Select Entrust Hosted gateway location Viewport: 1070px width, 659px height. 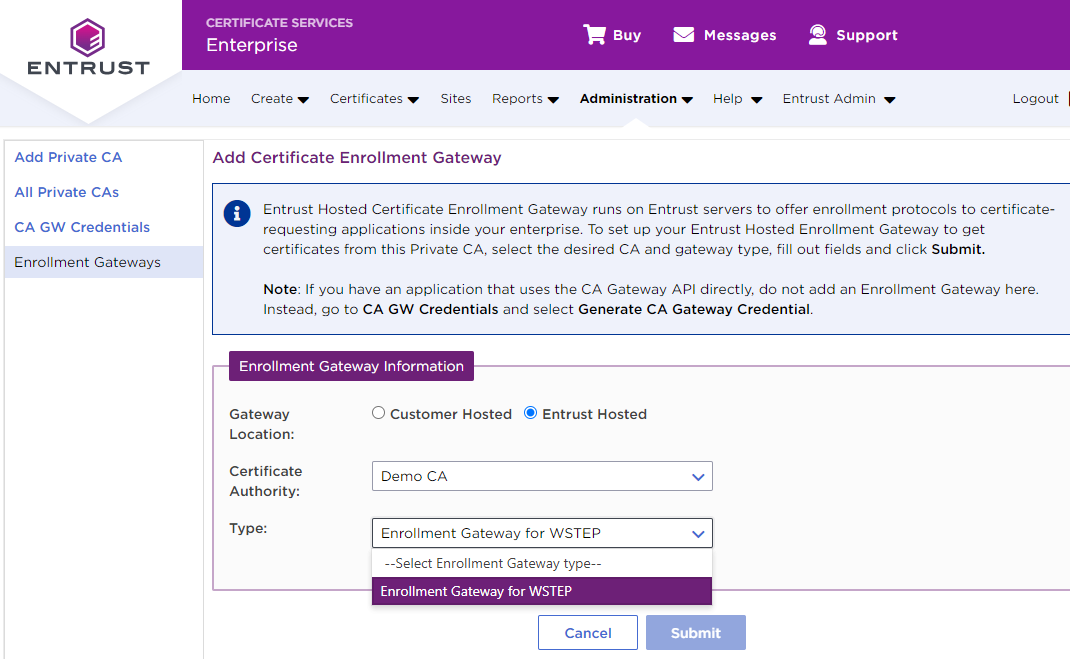(x=531, y=413)
